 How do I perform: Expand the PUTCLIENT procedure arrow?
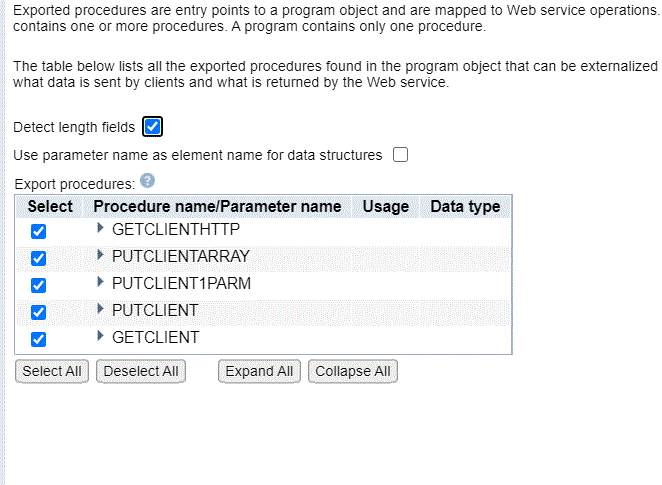pyautogui.click(x=100, y=309)
